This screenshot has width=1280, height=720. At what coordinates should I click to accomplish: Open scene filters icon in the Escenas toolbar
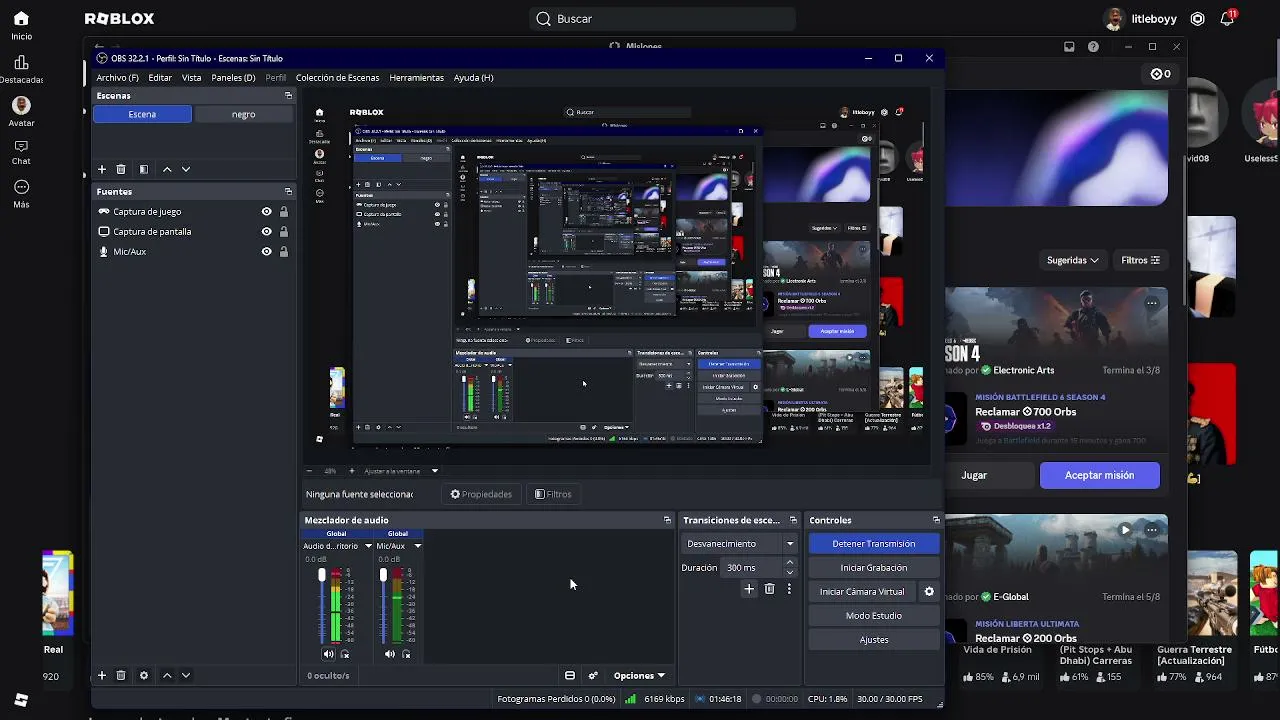click(x=143, y=170)
